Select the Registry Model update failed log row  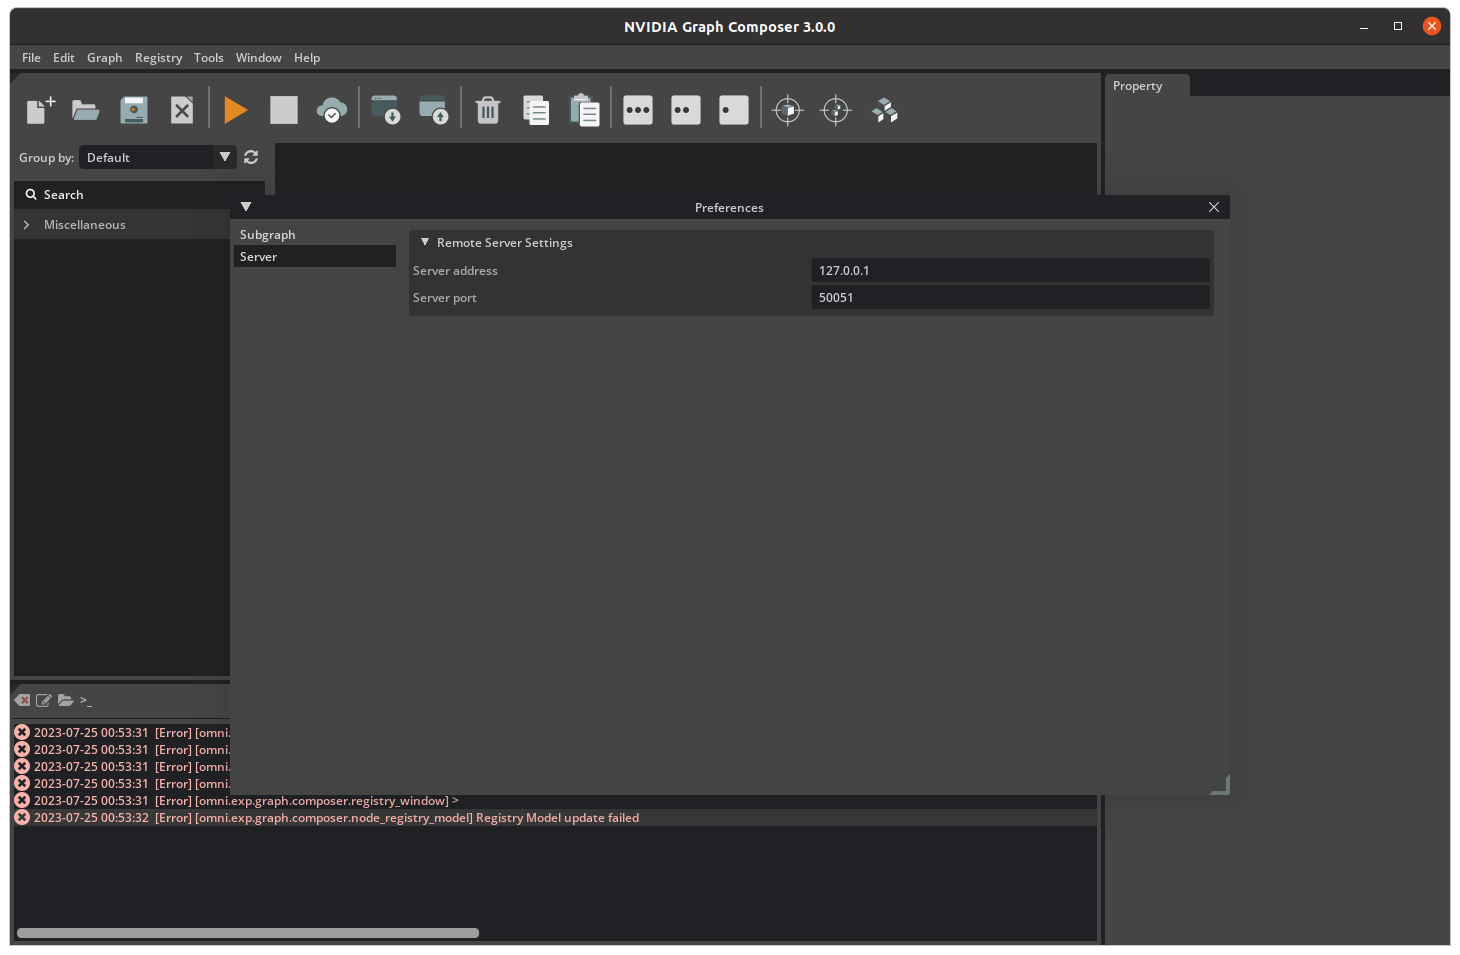point(555,818)
